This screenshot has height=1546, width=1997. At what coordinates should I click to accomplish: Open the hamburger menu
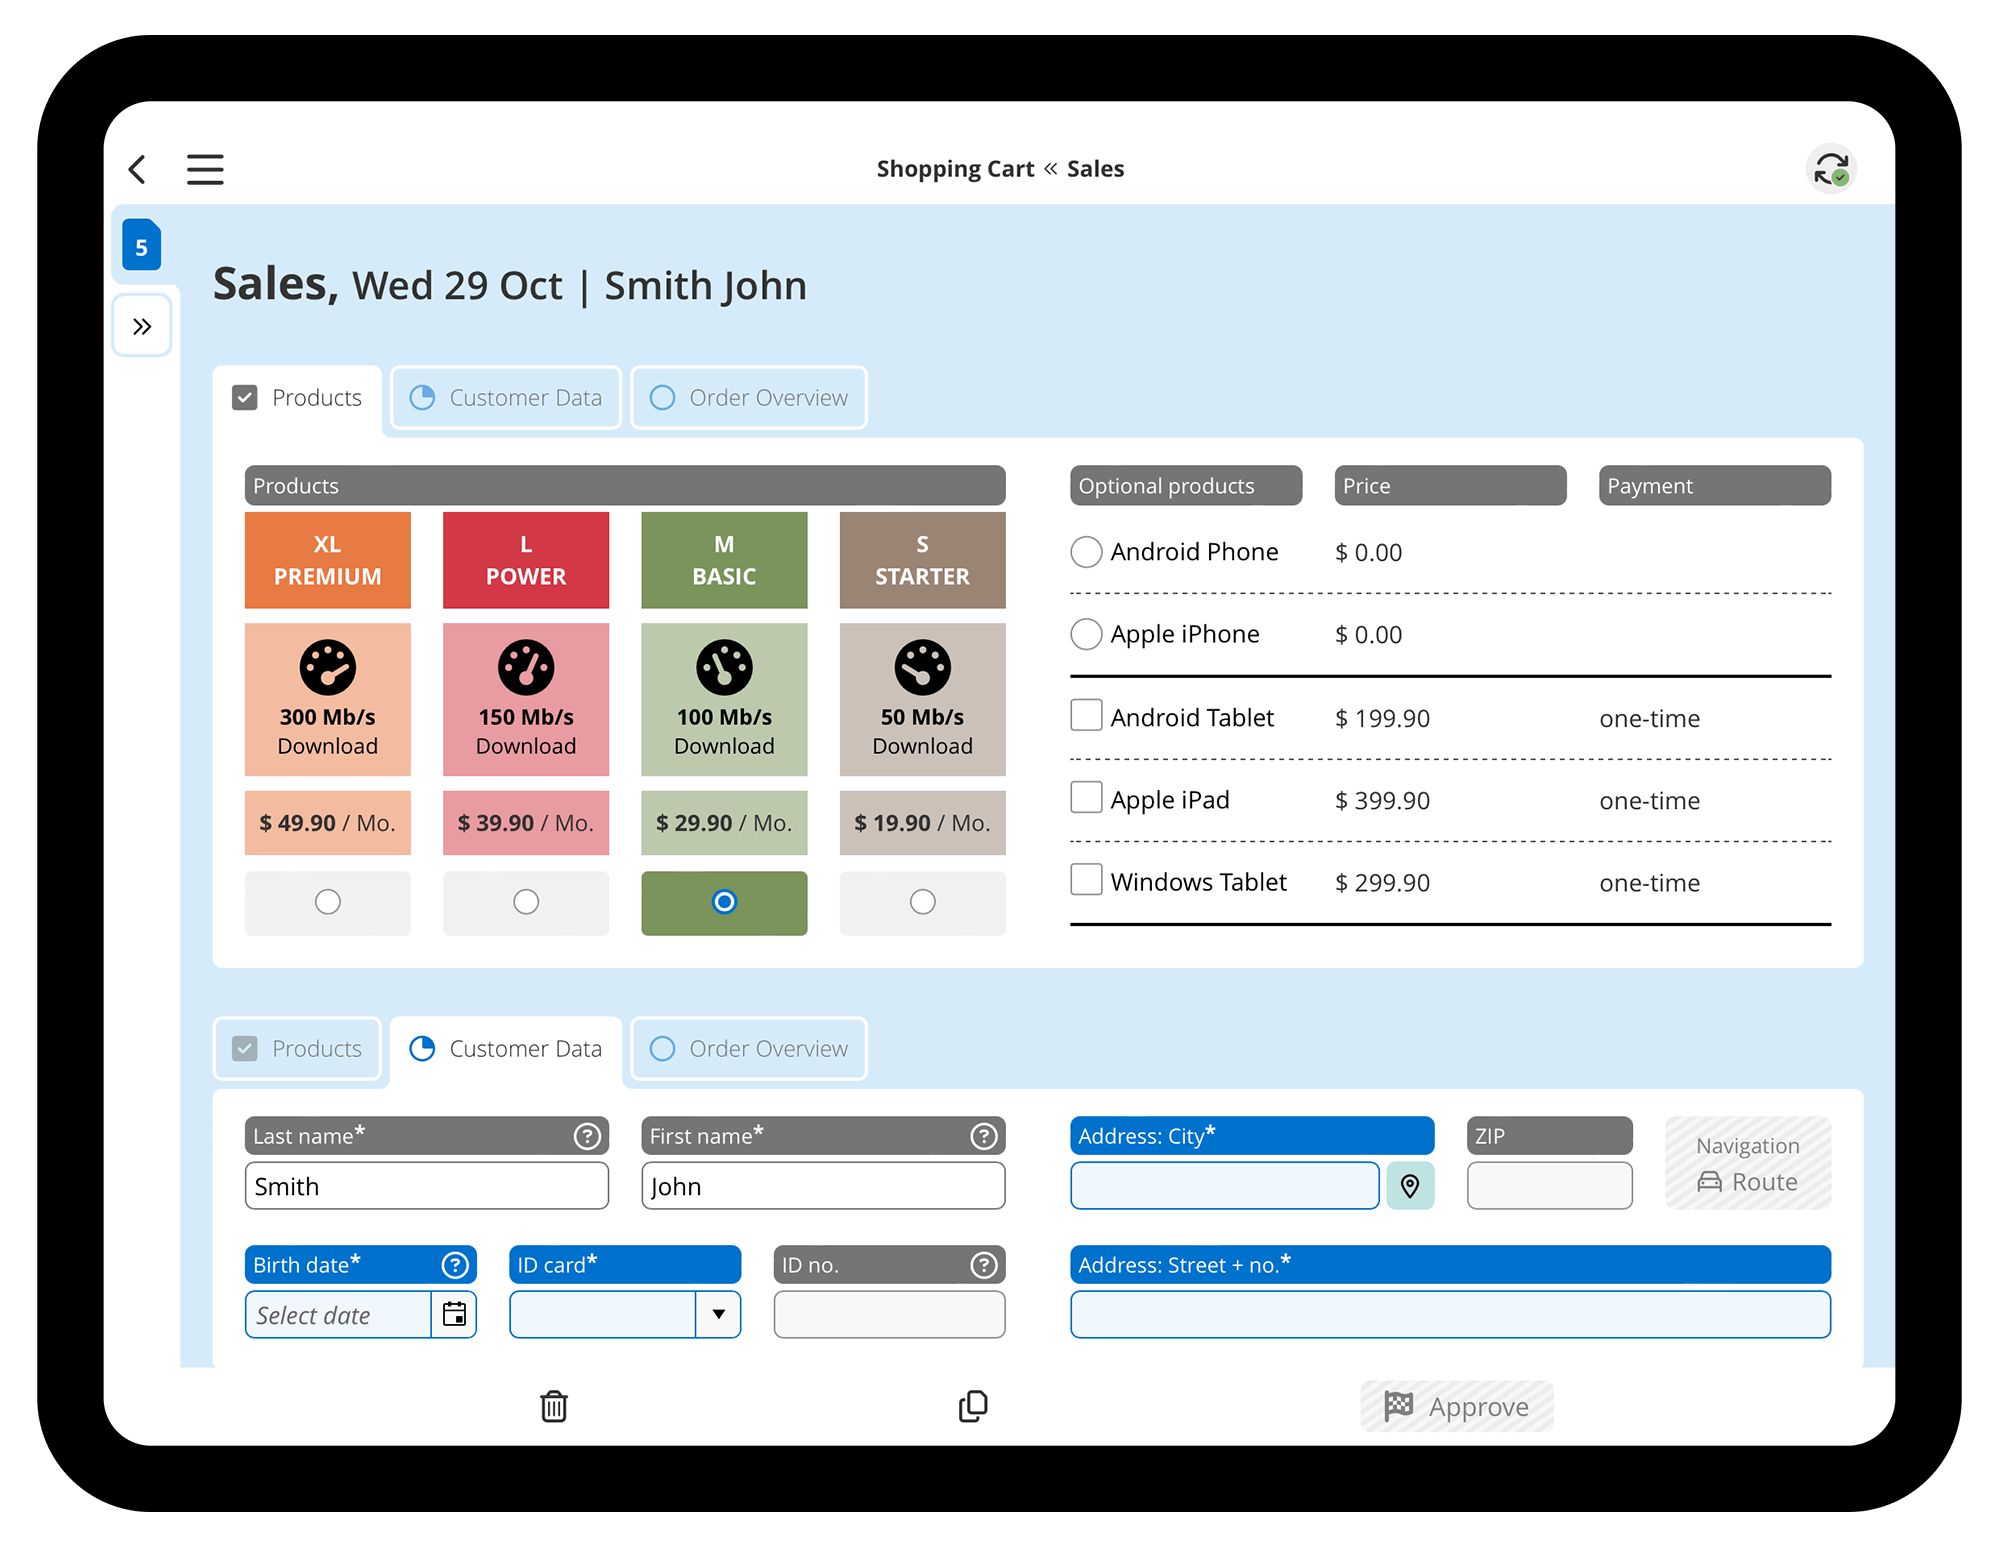click(205, 169)
